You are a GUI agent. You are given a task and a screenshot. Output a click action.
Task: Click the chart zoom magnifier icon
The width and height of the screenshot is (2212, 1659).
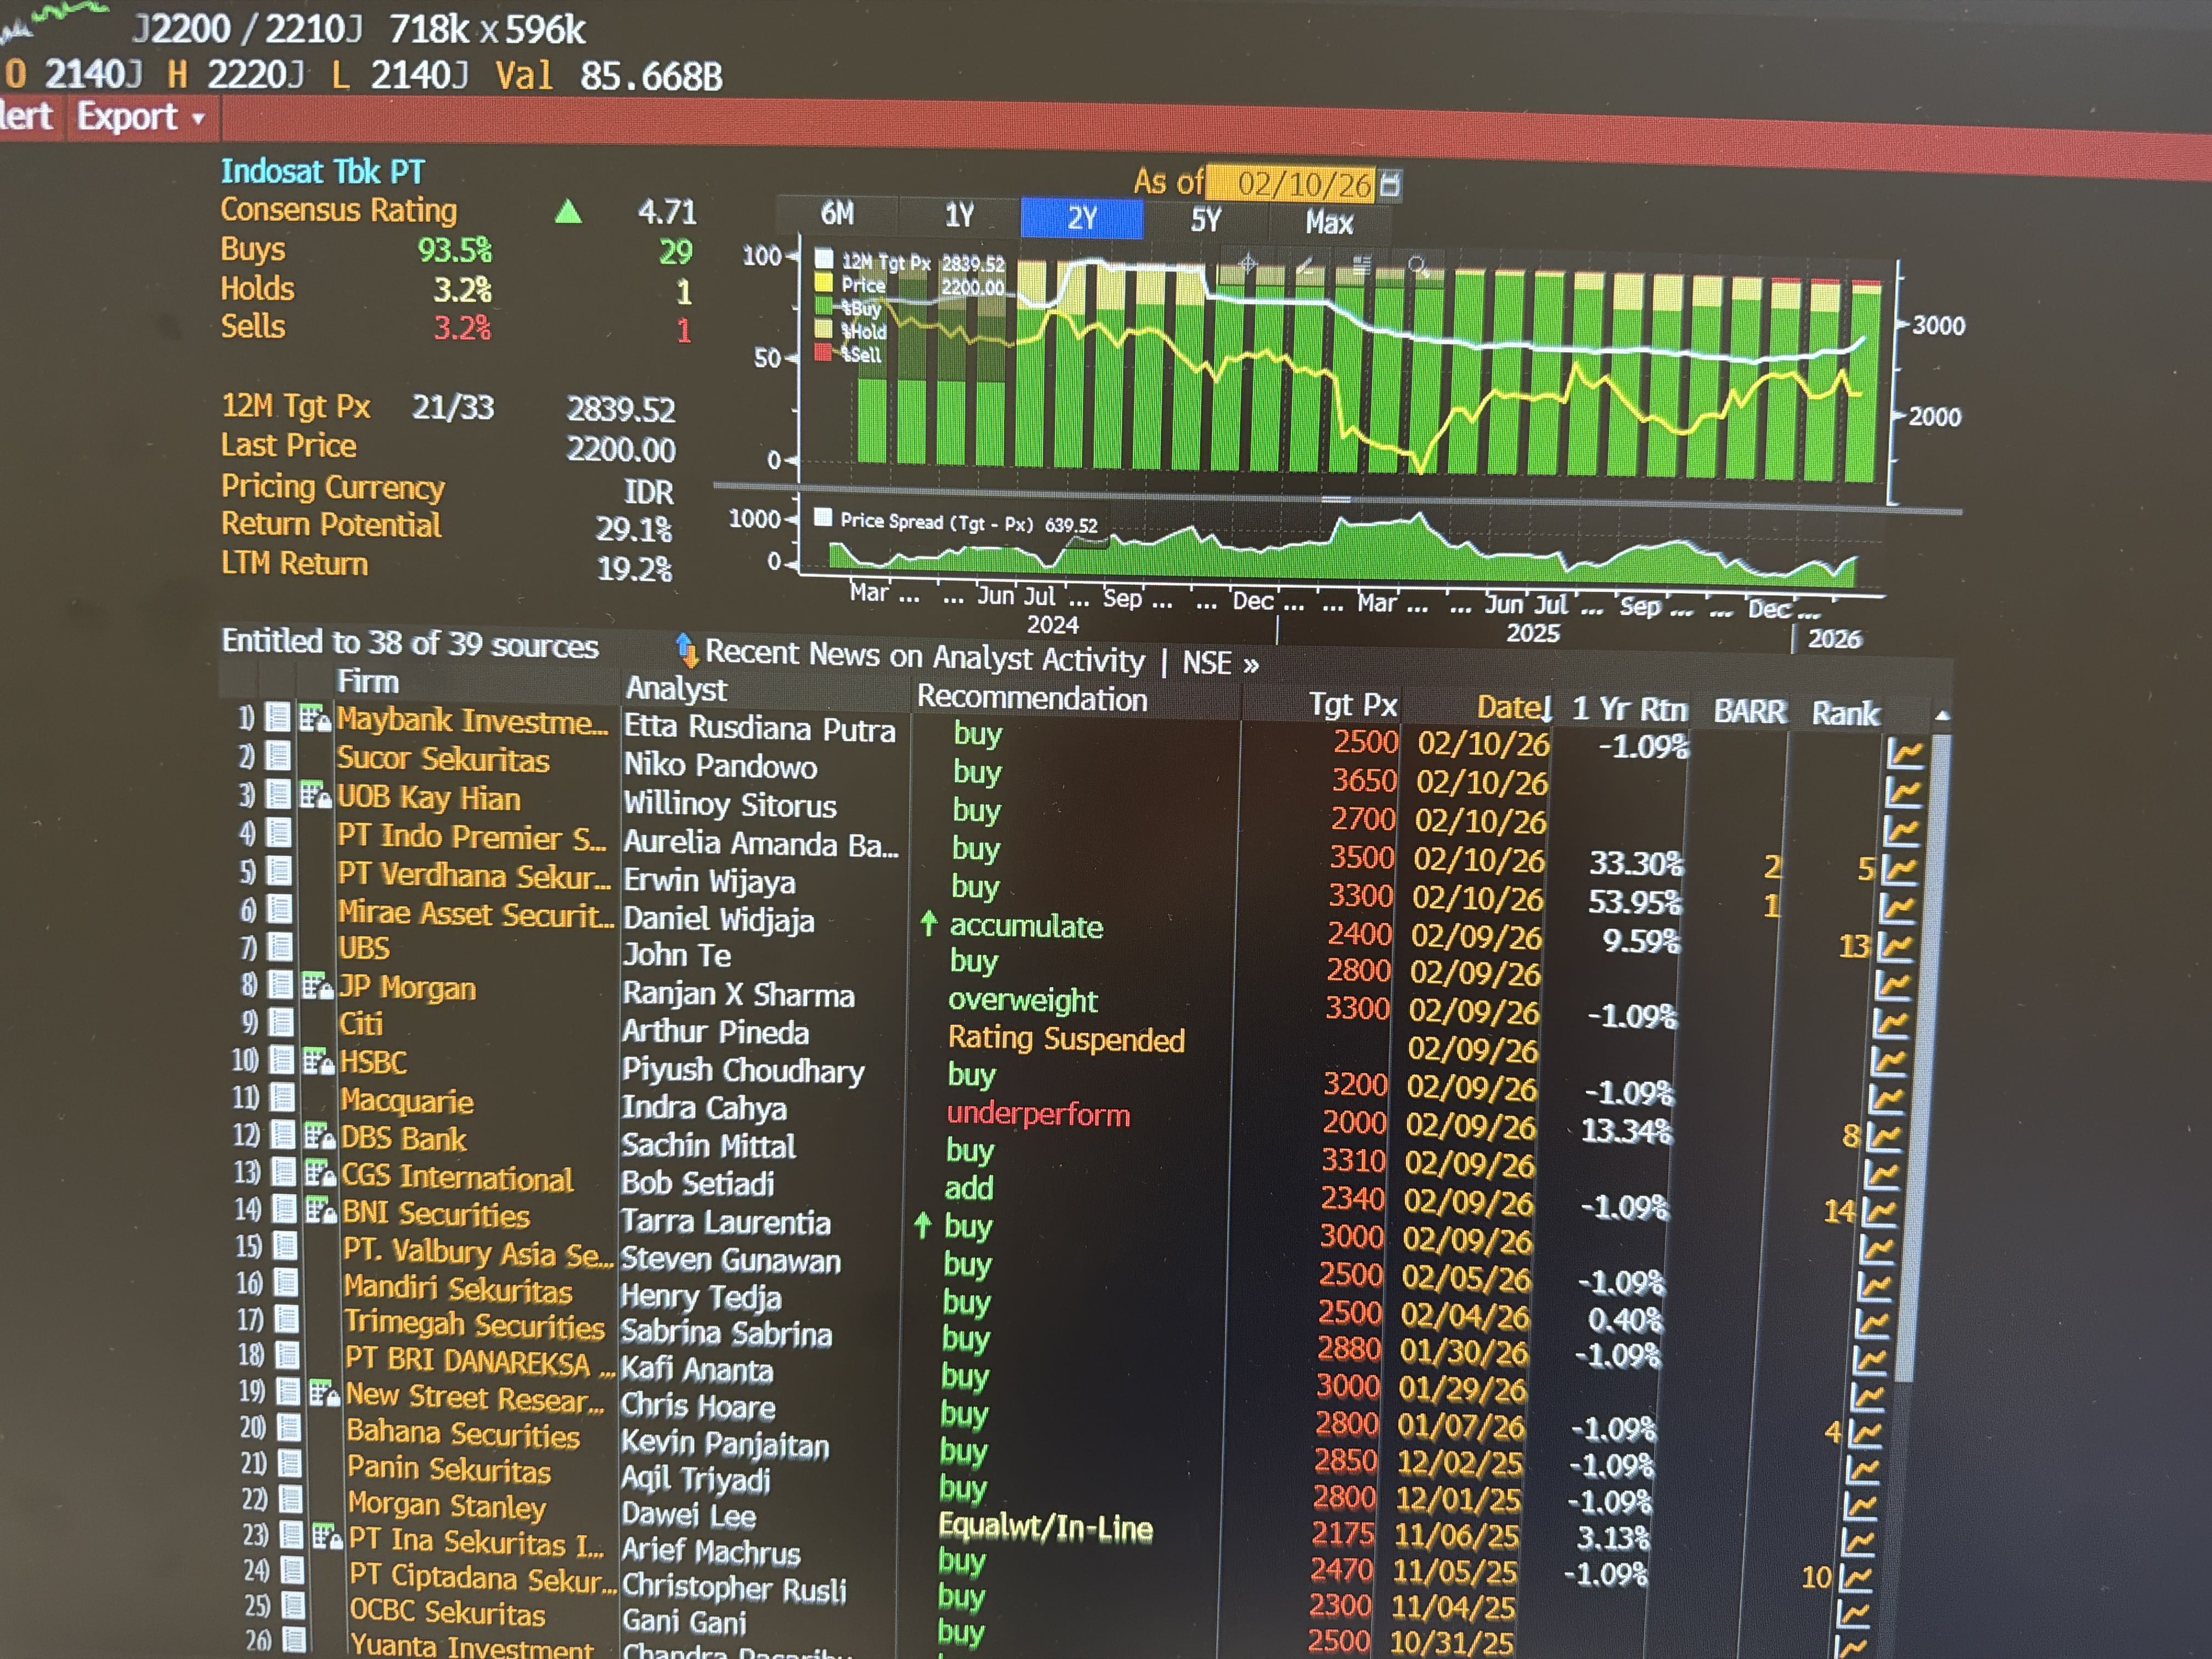click(1417, 266)
